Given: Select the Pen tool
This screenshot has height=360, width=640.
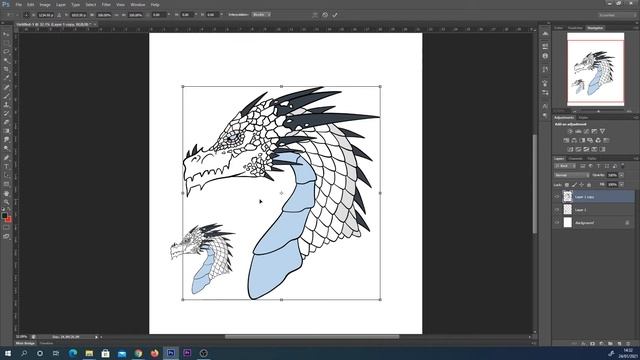Looking at the screenshot, I should pyautogui.click(x=6, y=158).
